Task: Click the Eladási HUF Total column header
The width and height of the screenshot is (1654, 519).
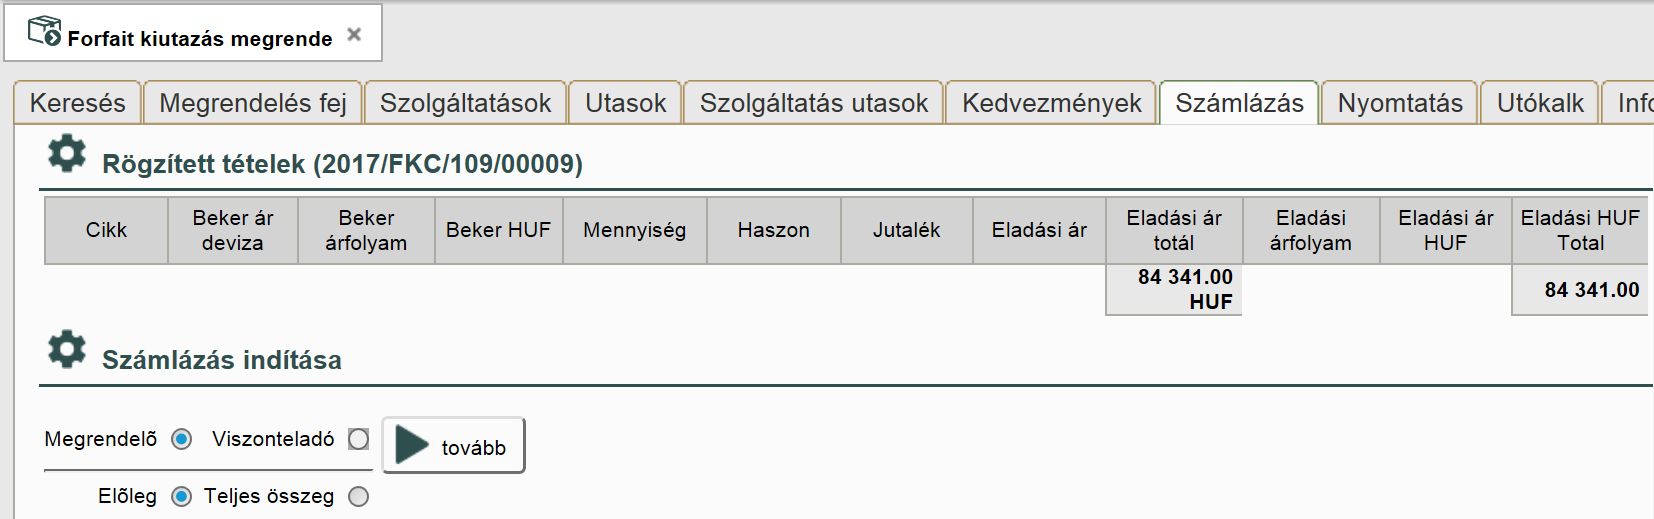Action: [x=1580, y=230]
